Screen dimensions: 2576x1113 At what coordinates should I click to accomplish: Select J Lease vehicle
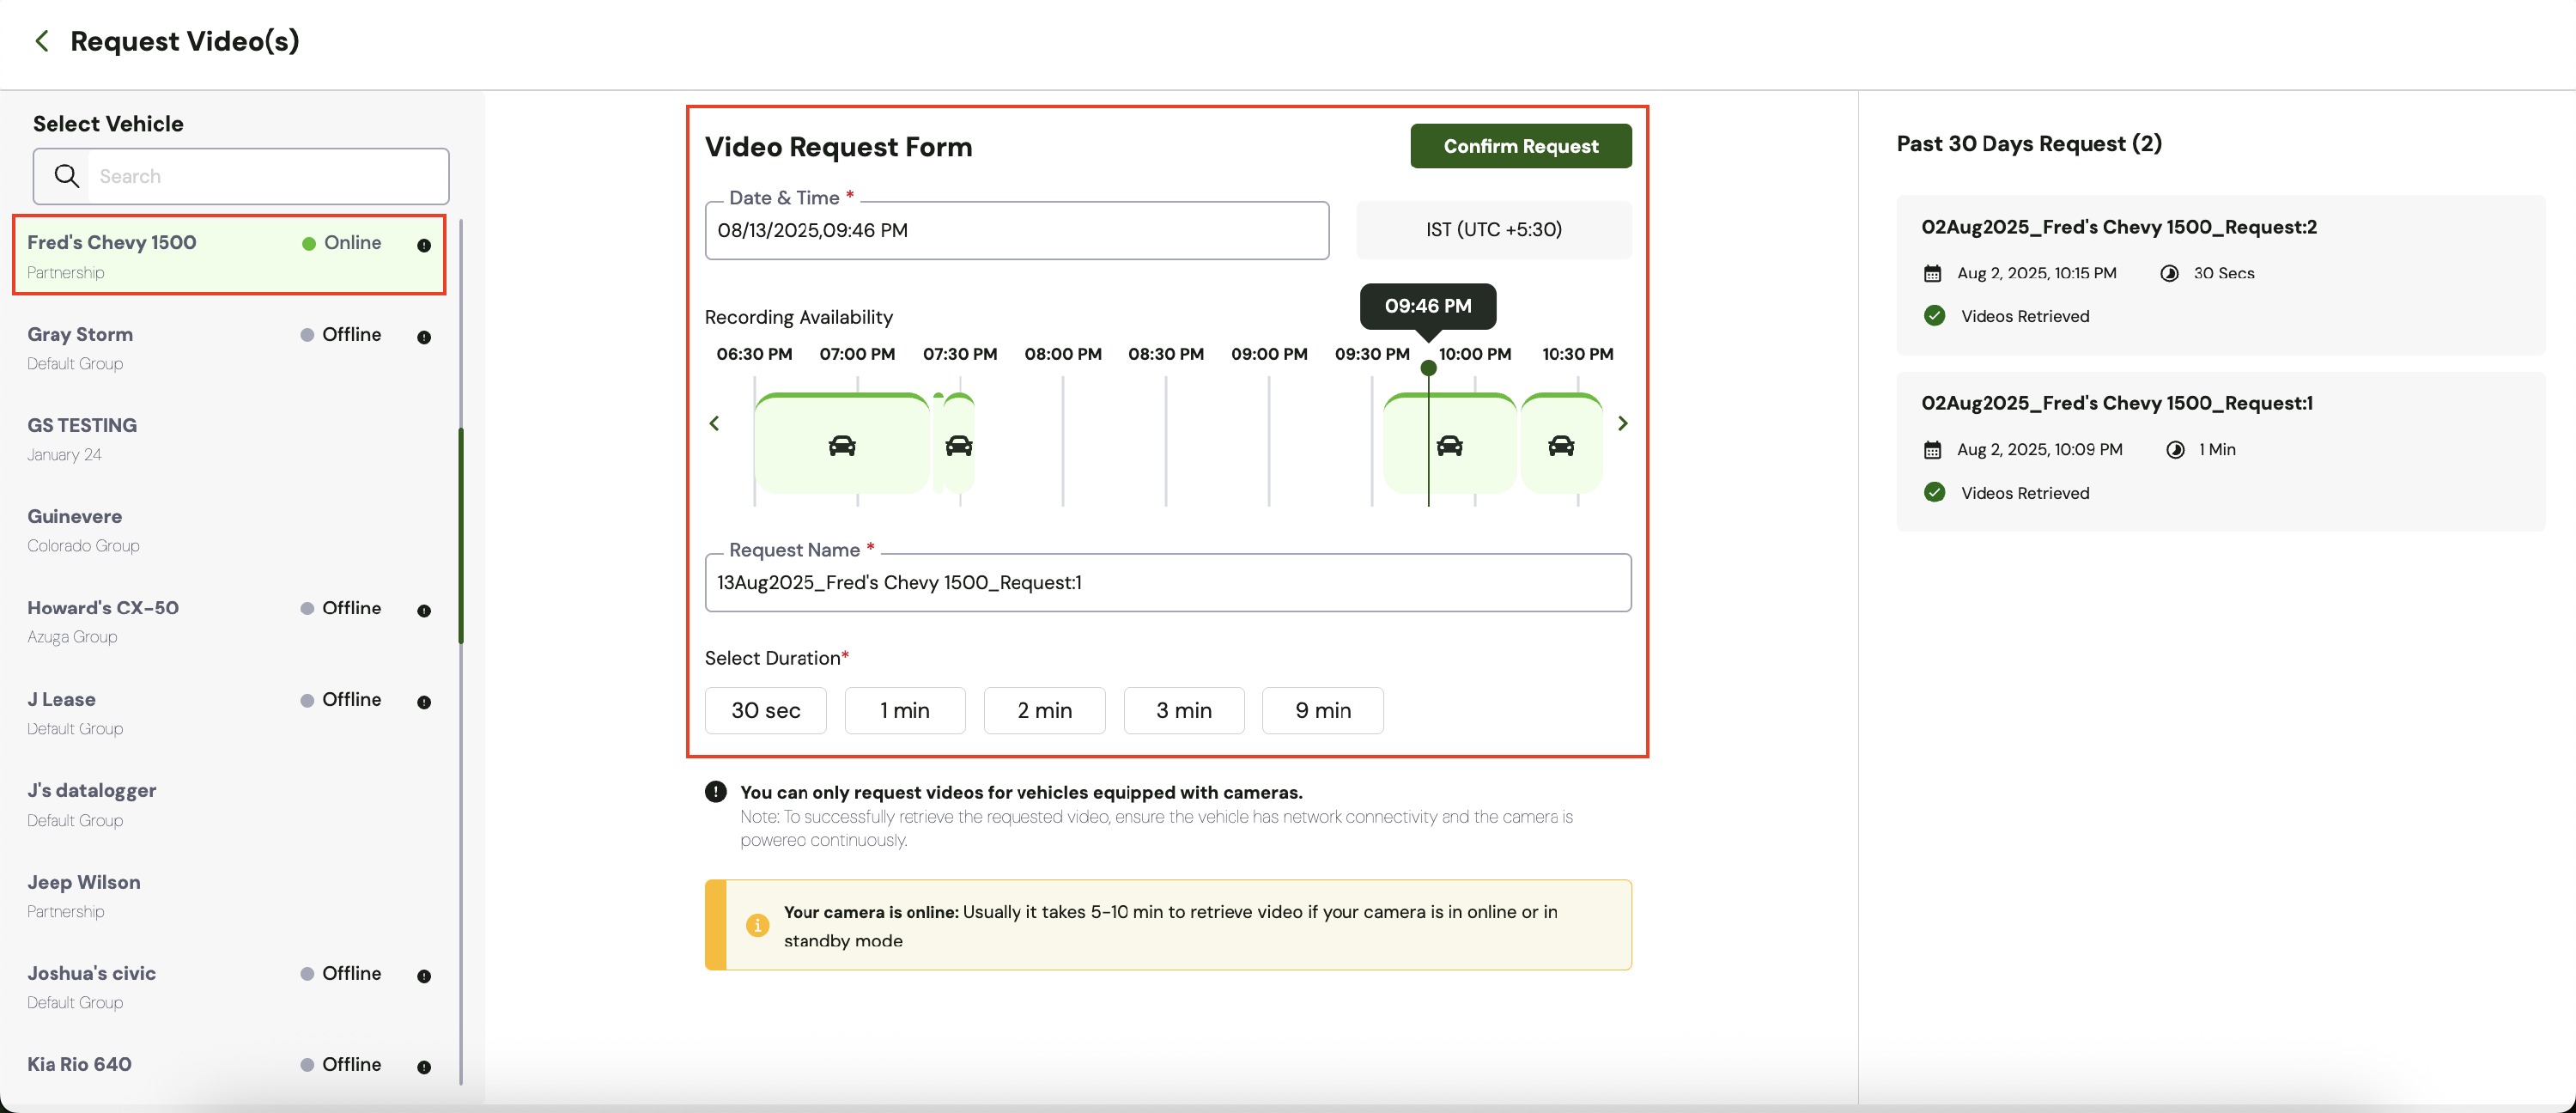pyautogui.click(x=229, y=712)
